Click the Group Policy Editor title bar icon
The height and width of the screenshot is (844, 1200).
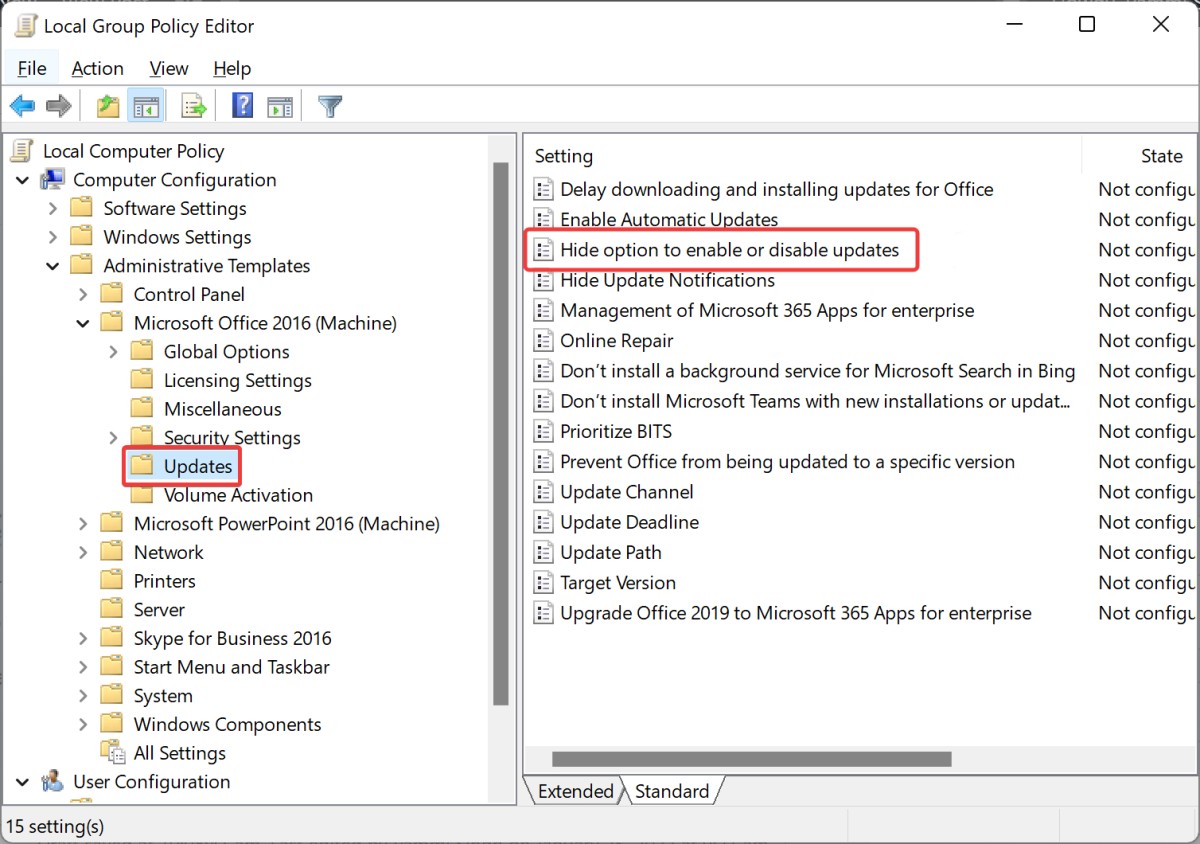[x=25, y=26]
